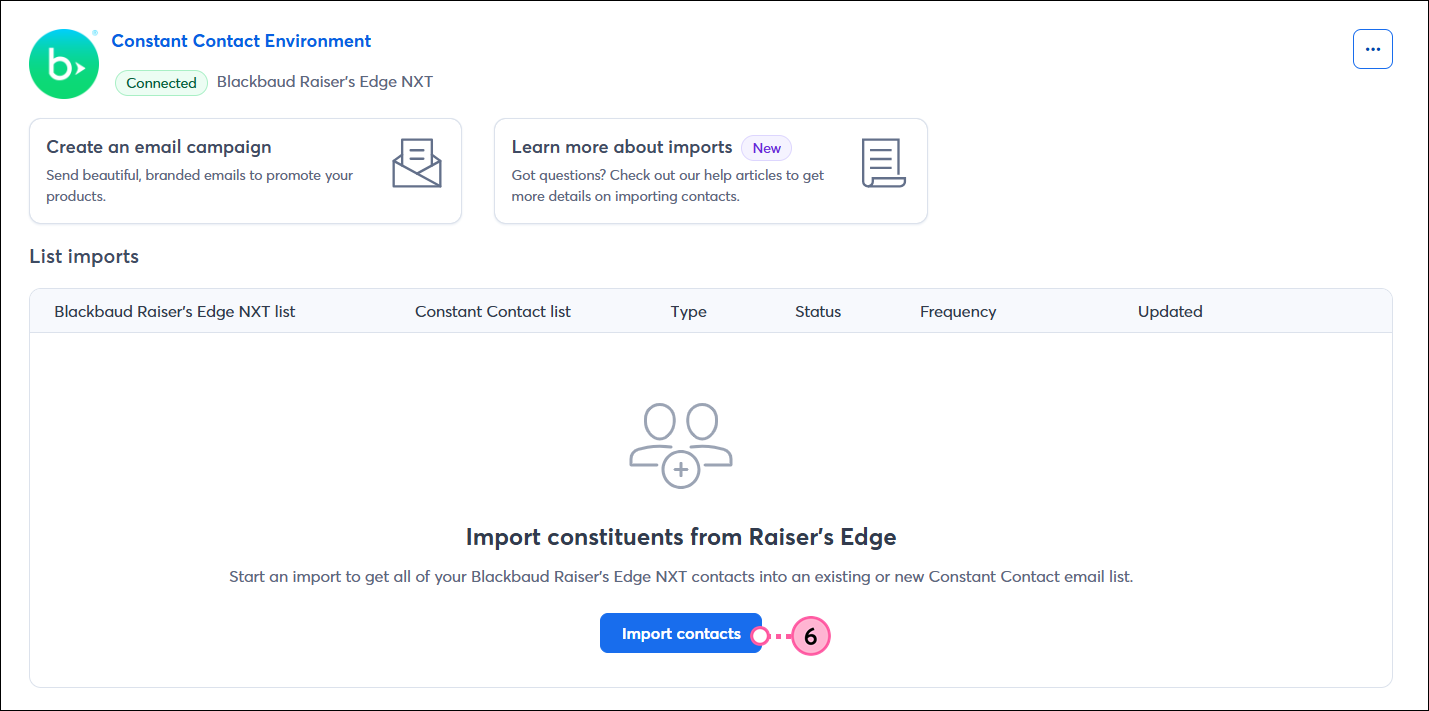Screen dimensions: 1429x711
Task: Click the Connected status badge
Action: [x=161, y=83]
